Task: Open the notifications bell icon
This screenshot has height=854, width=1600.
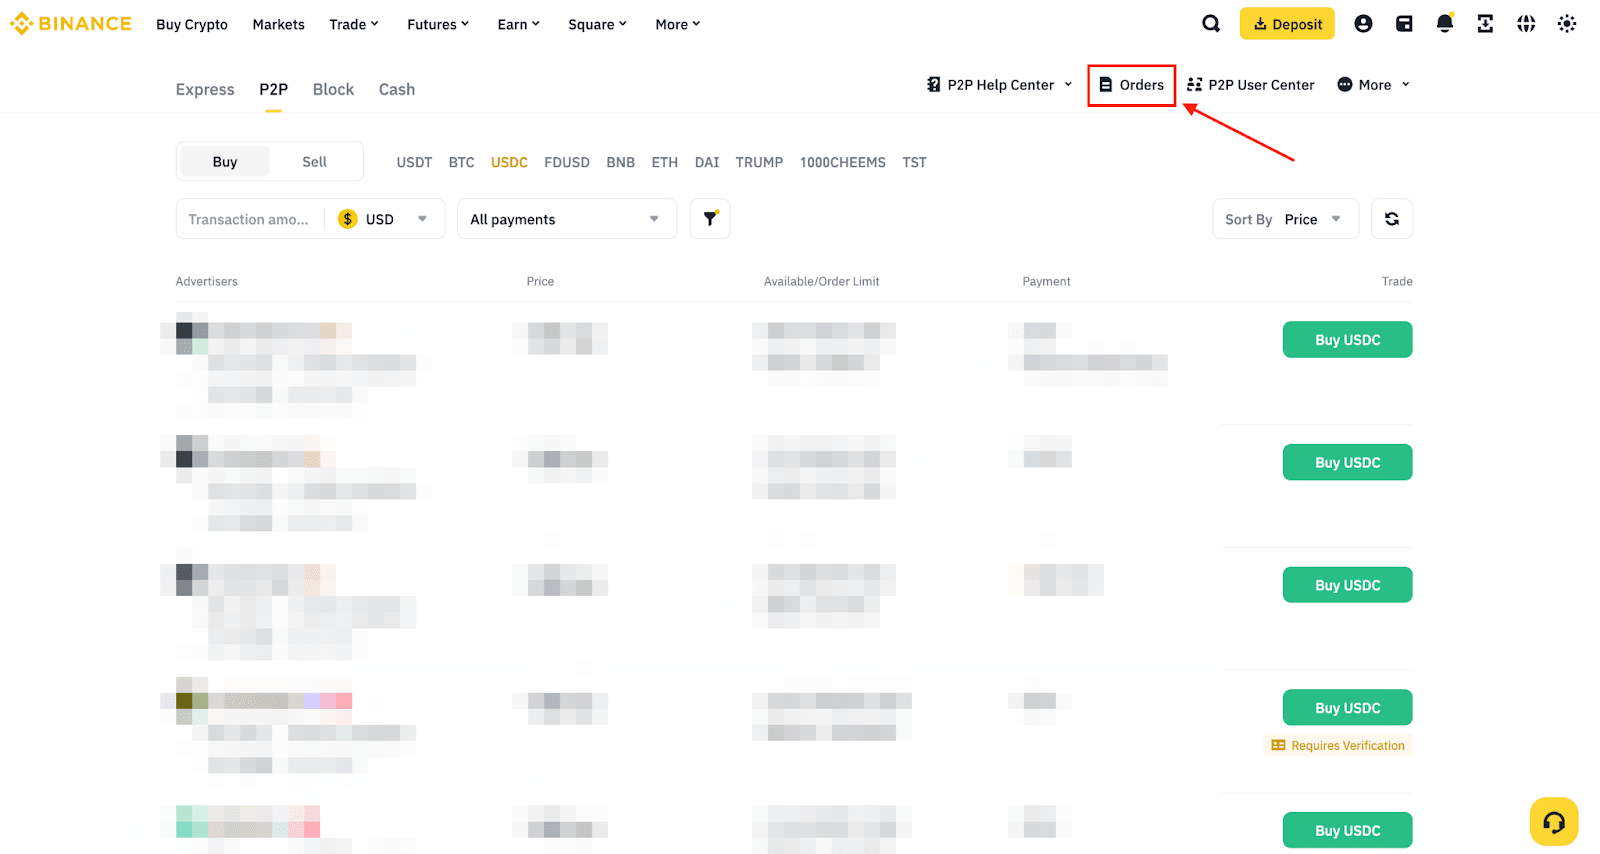Action: 1445,24
